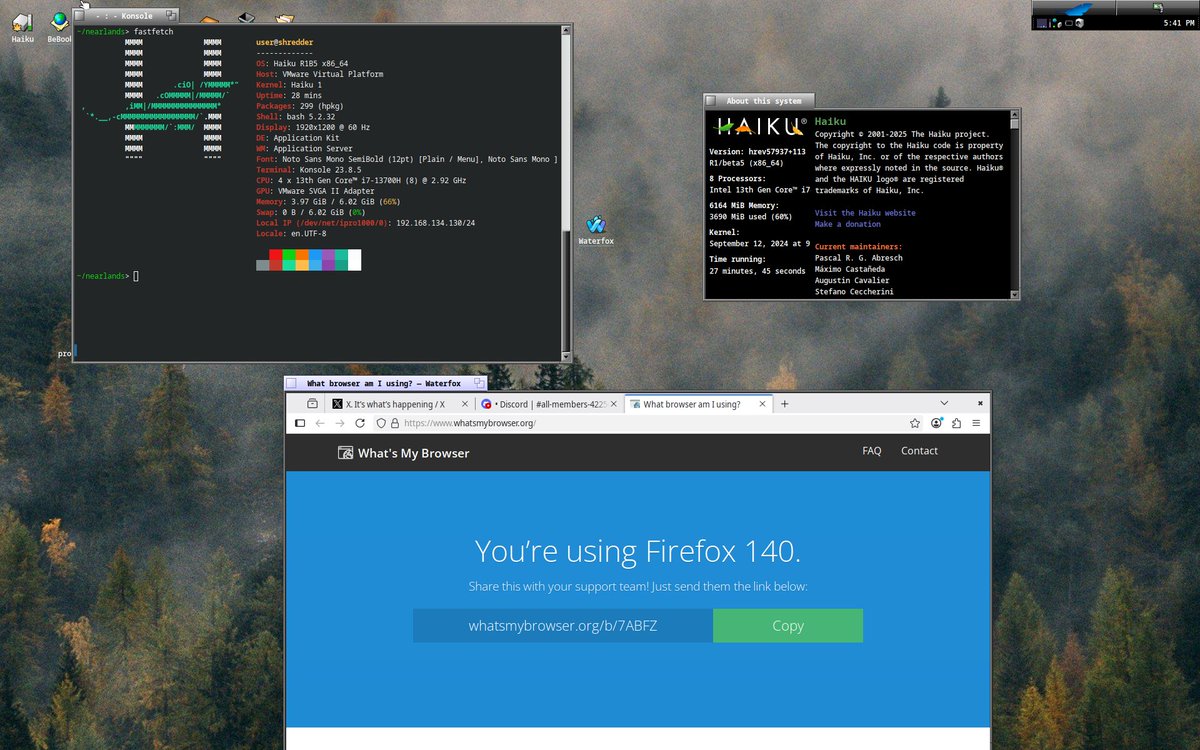Close the X tab
This screenshot has height=750, width=1200.
[x=465, y=404]
